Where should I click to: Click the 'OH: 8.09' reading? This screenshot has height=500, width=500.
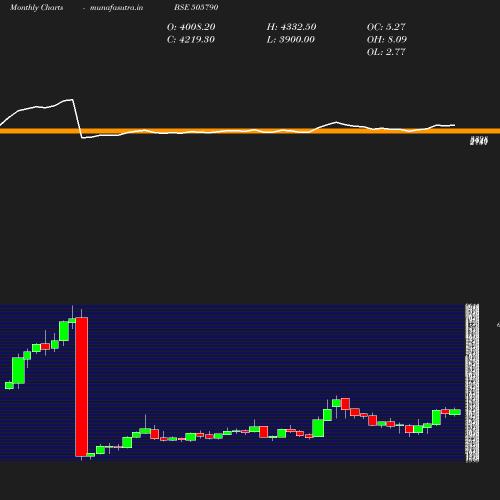(x=387, y=39)
